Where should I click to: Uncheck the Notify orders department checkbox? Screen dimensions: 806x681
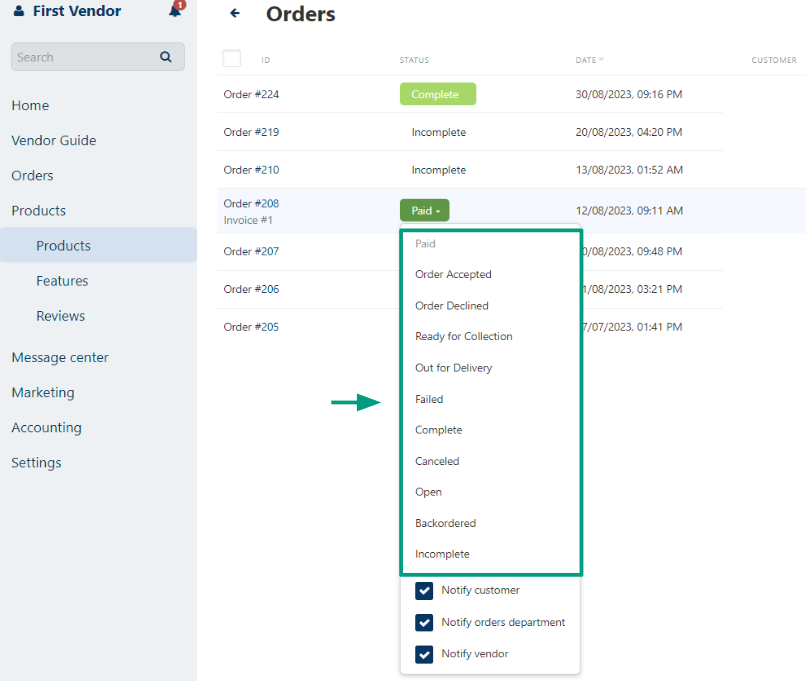(424, 622)
